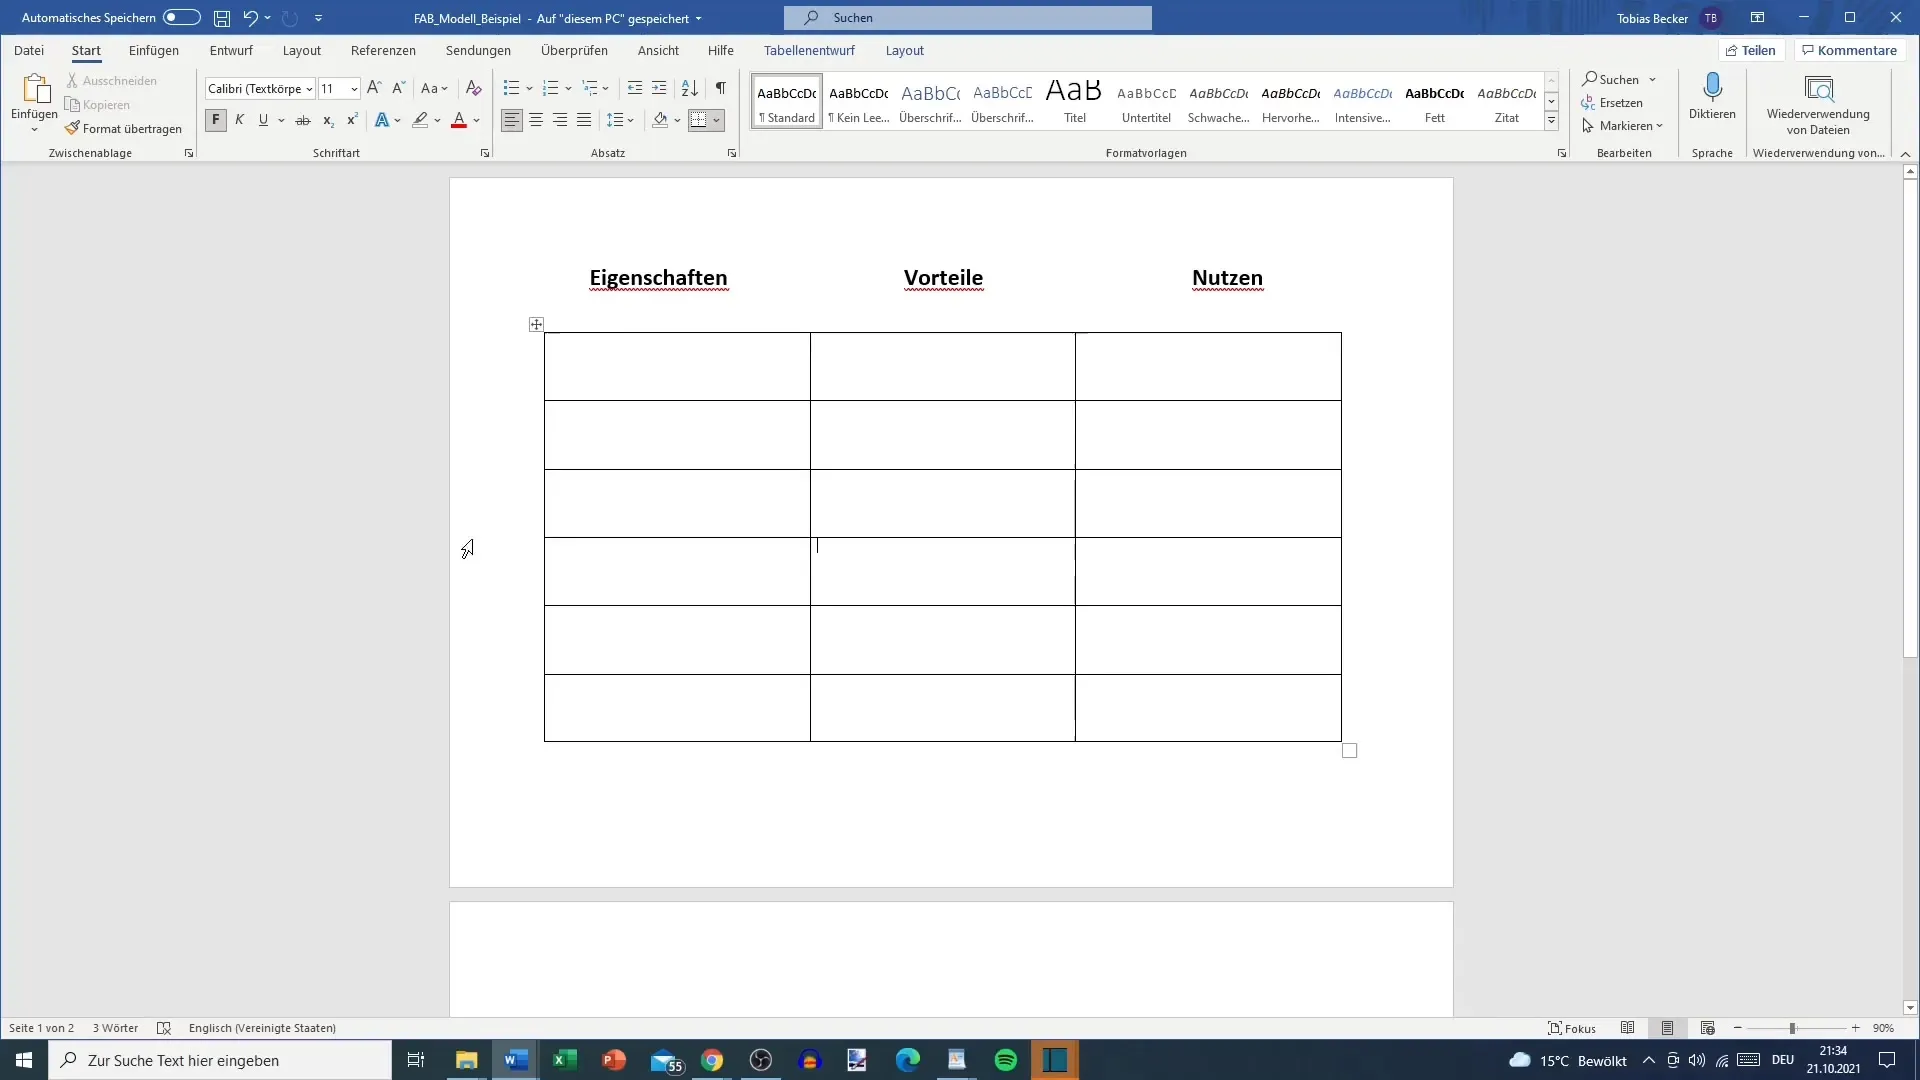
Task: Switch to Referenzen ribbon tab
Action: pyautogui.click(x=383, y=50)
